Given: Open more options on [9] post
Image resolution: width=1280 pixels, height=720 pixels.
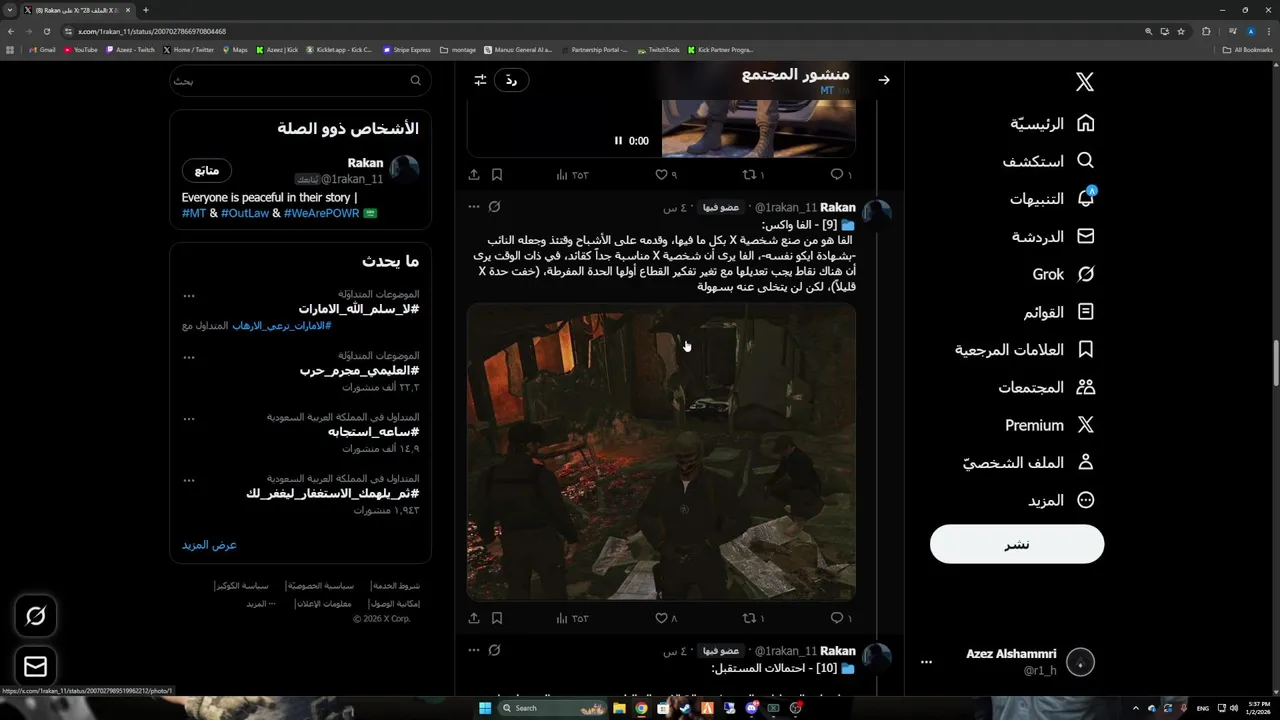Looking at the screenshot, I should tap(474, 207).
